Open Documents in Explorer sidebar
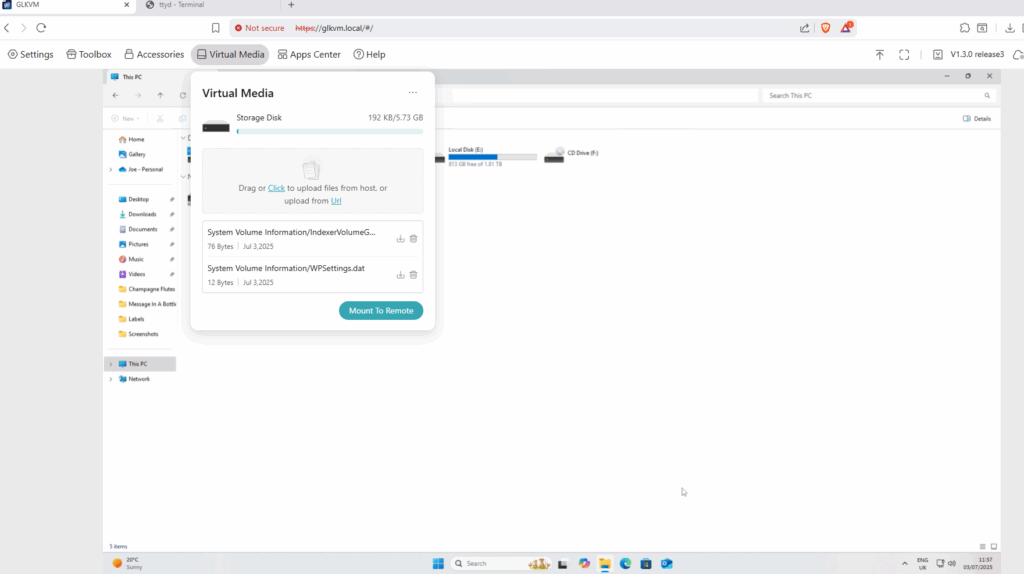Screen dimensions: 1024x574 click(x=142, y=229)
